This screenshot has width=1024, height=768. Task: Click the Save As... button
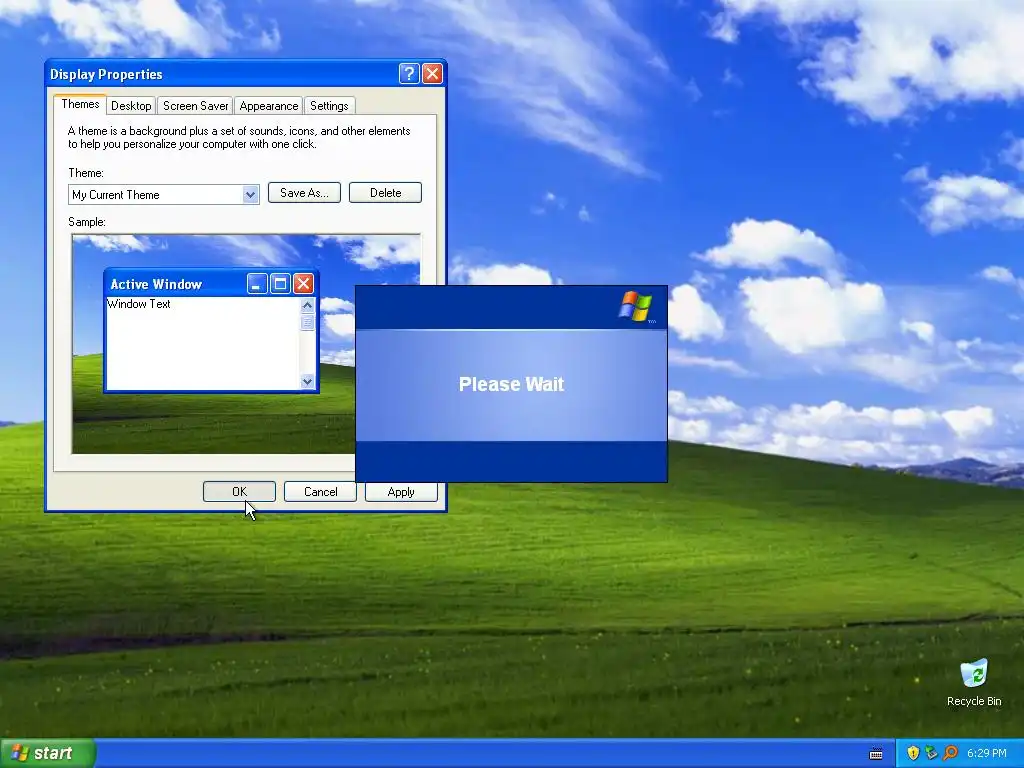coord(304,193)
